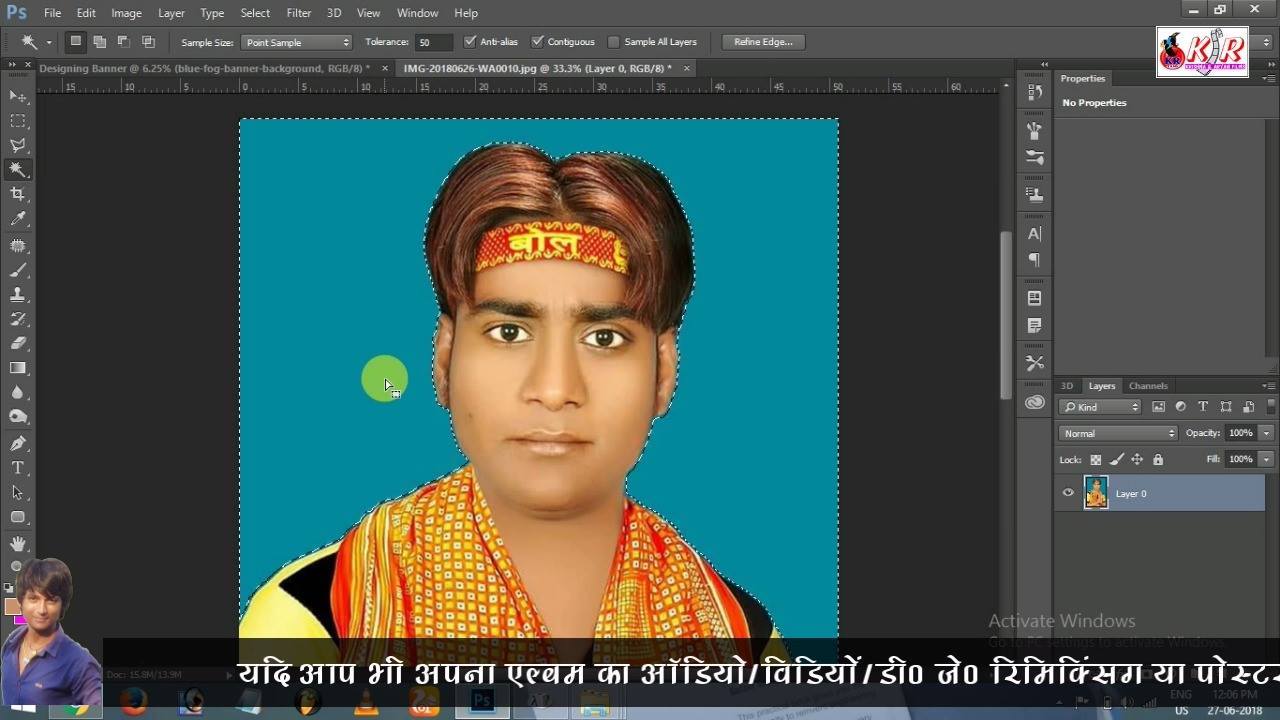
Task: Select the Polygonal Lasso tool
Action: click(x=18, y=146)
